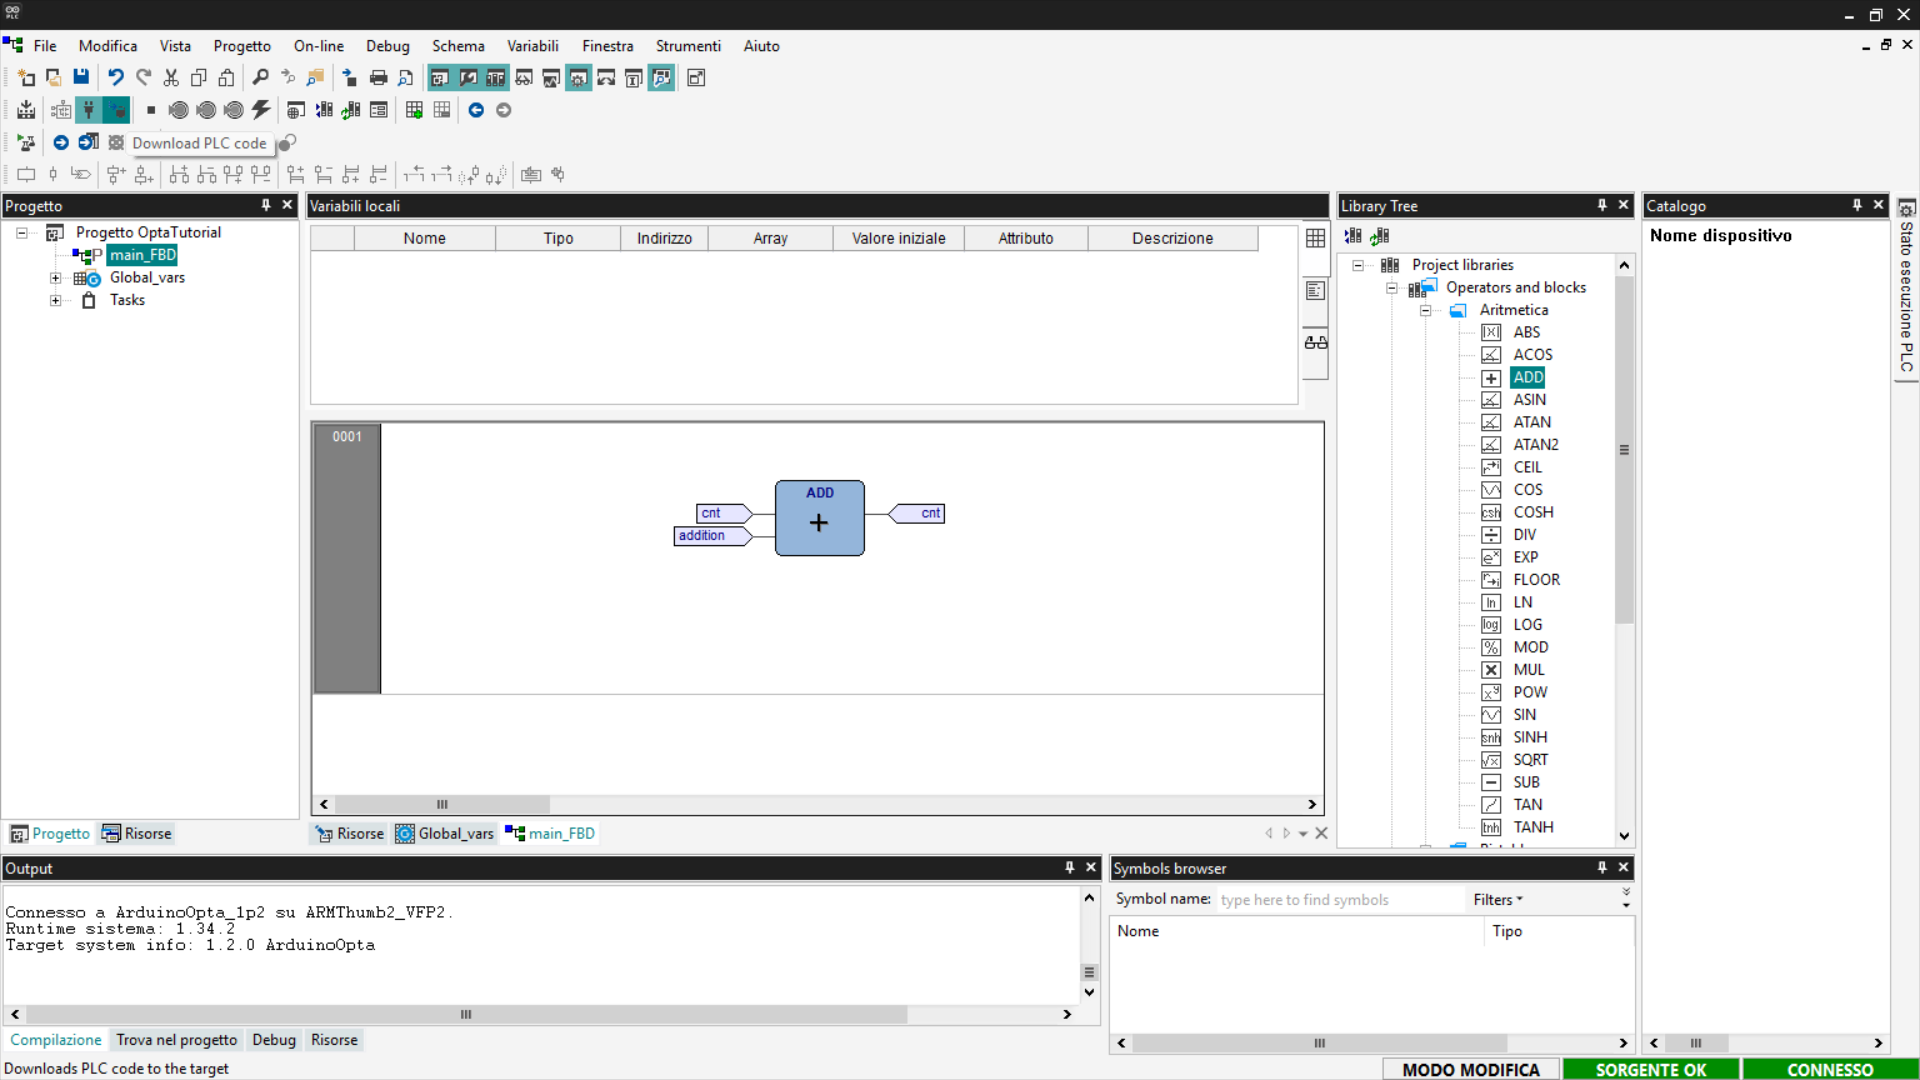Toggle the Output panel pin
Screen dimensions: 1920x1080
point(1069,868)
